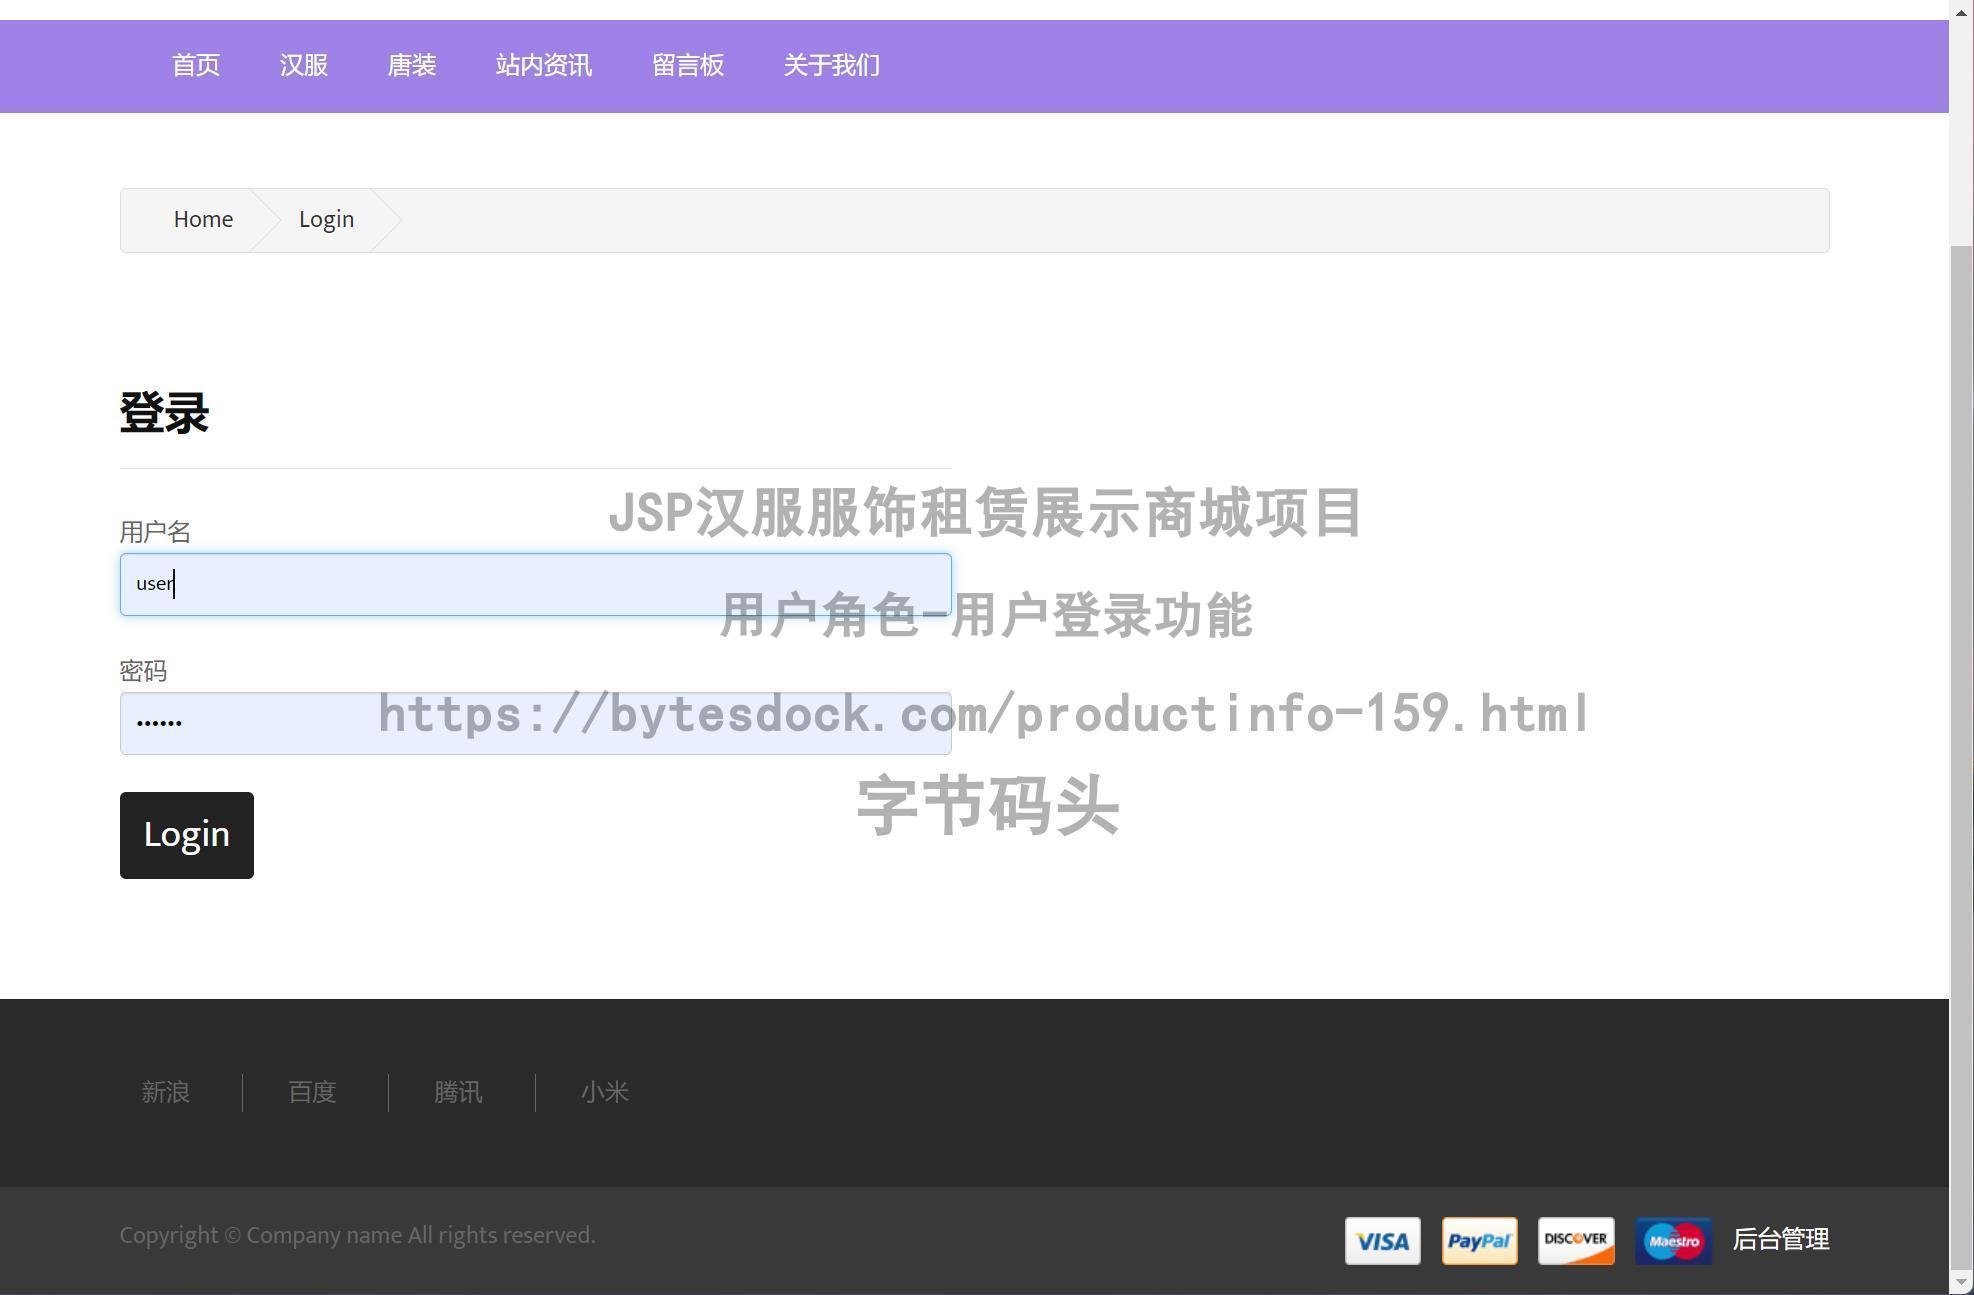This screenshot has height=1295, width=1974.
Task: Select the Login breadcrumb item
Action: click(x=326, y=219)
